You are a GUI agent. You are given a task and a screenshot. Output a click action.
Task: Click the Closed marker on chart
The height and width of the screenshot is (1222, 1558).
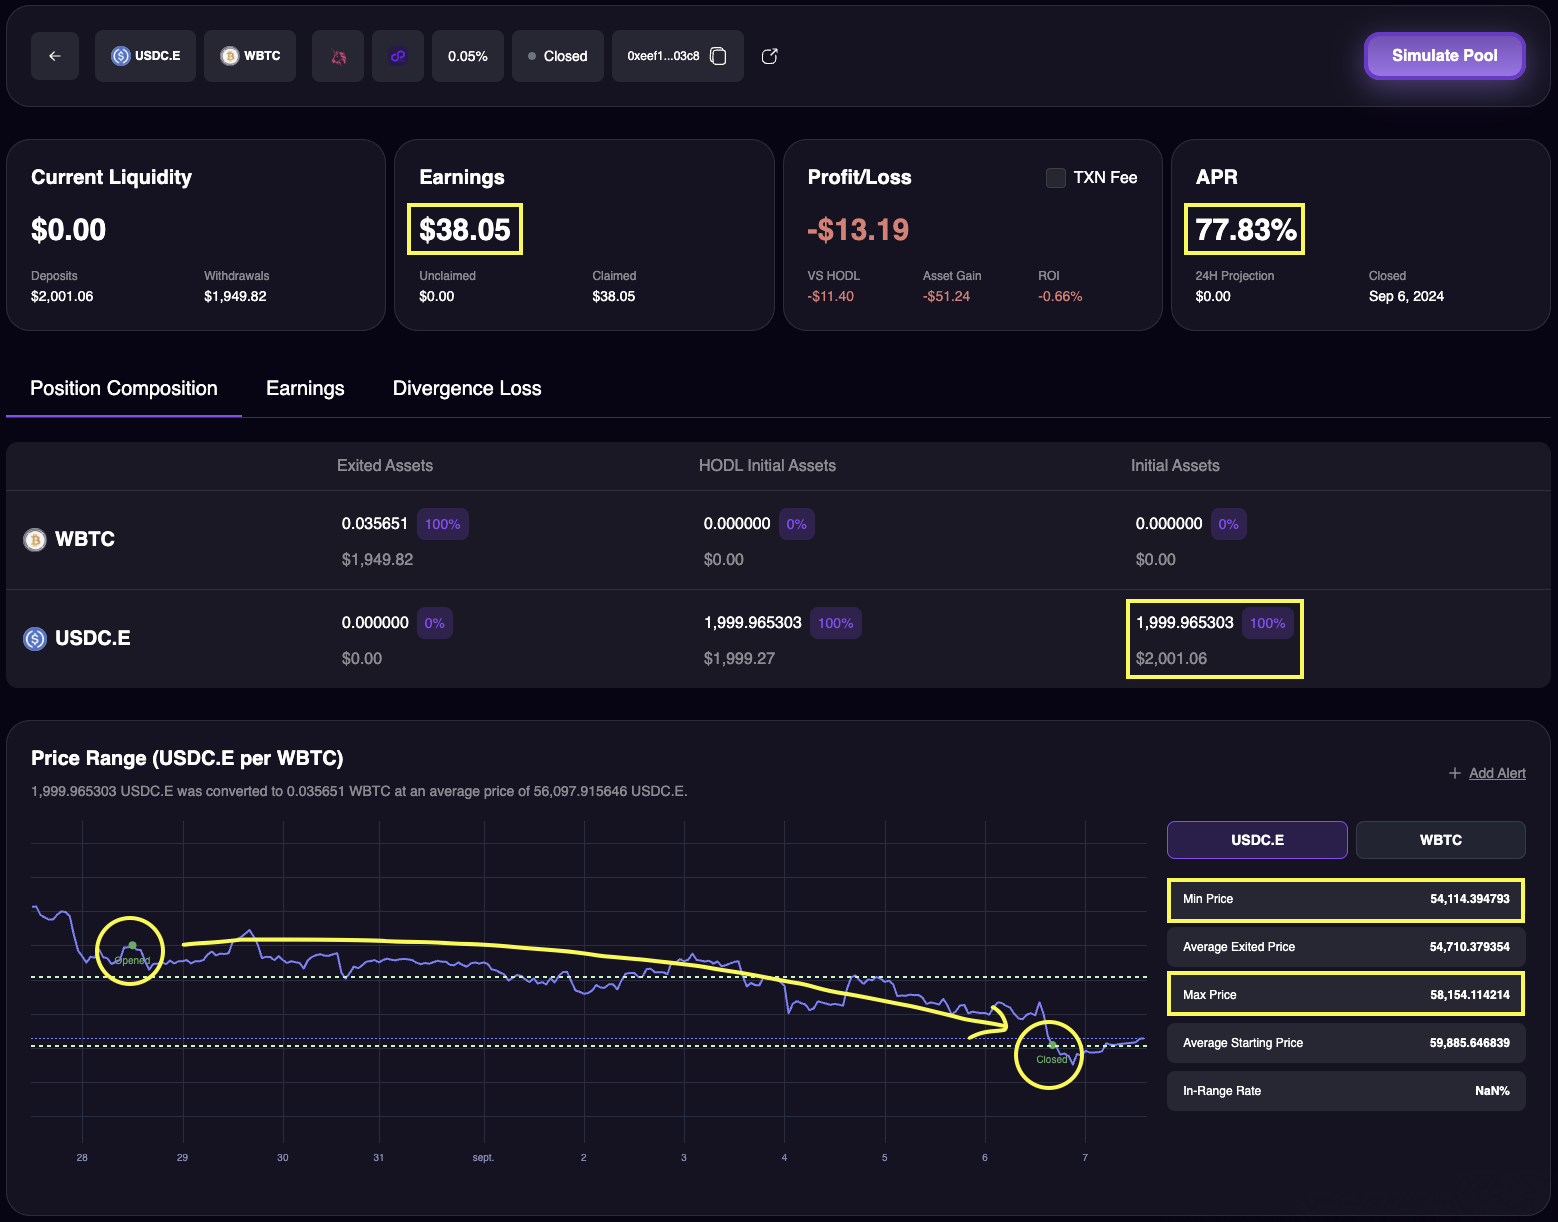(1052, 1045)
